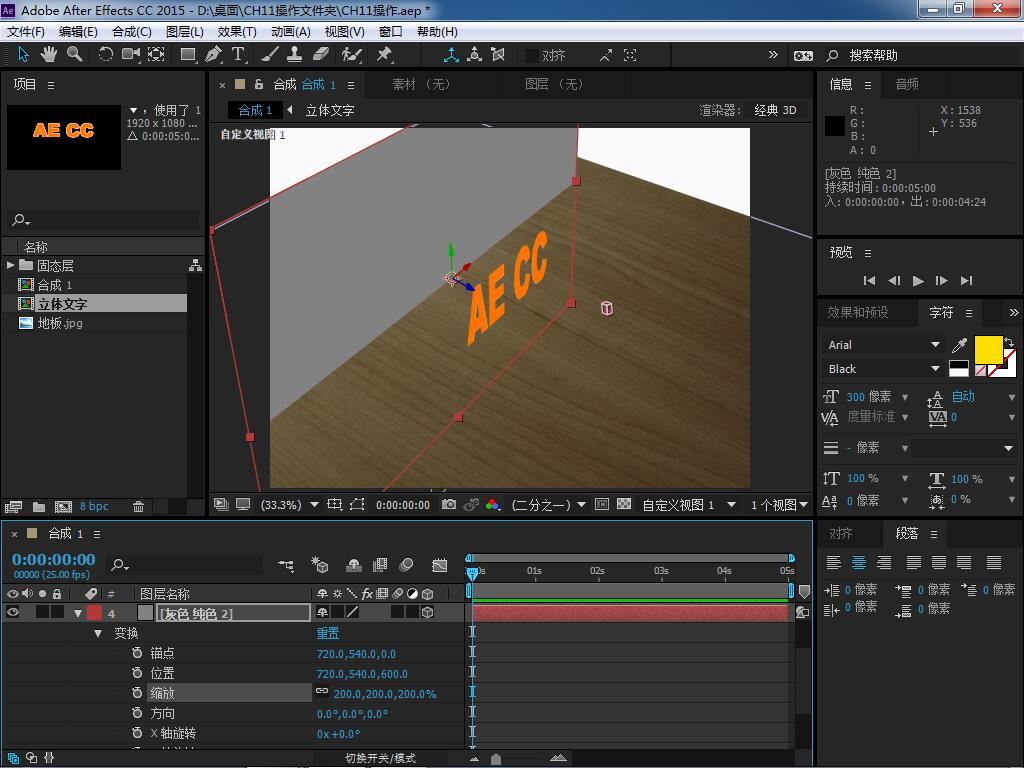
Task: Switch to View Axis mode
Action: pyautogui.click(x=498, y=56)
